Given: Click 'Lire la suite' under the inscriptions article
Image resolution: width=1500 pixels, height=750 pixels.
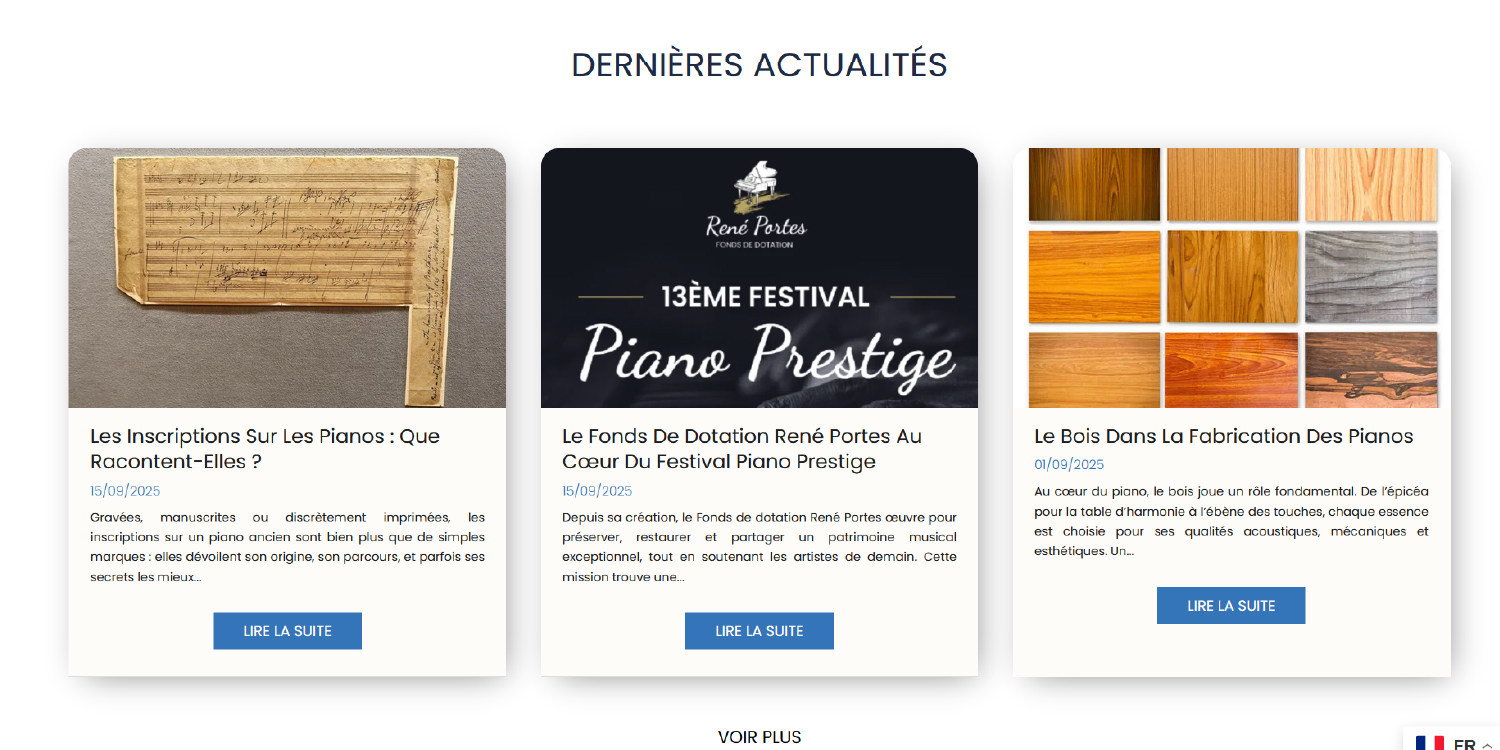Looking at the screenshot, I should click(287, 631).
